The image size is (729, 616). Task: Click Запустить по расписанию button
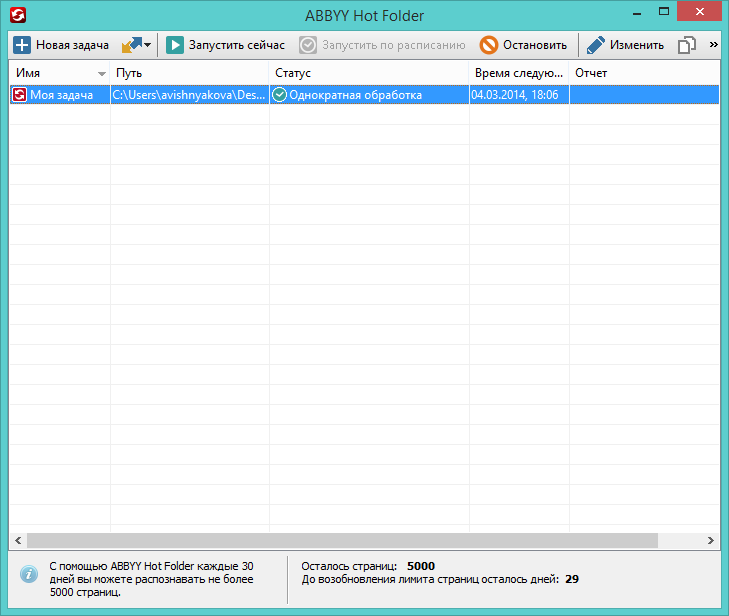pos(382,45)
